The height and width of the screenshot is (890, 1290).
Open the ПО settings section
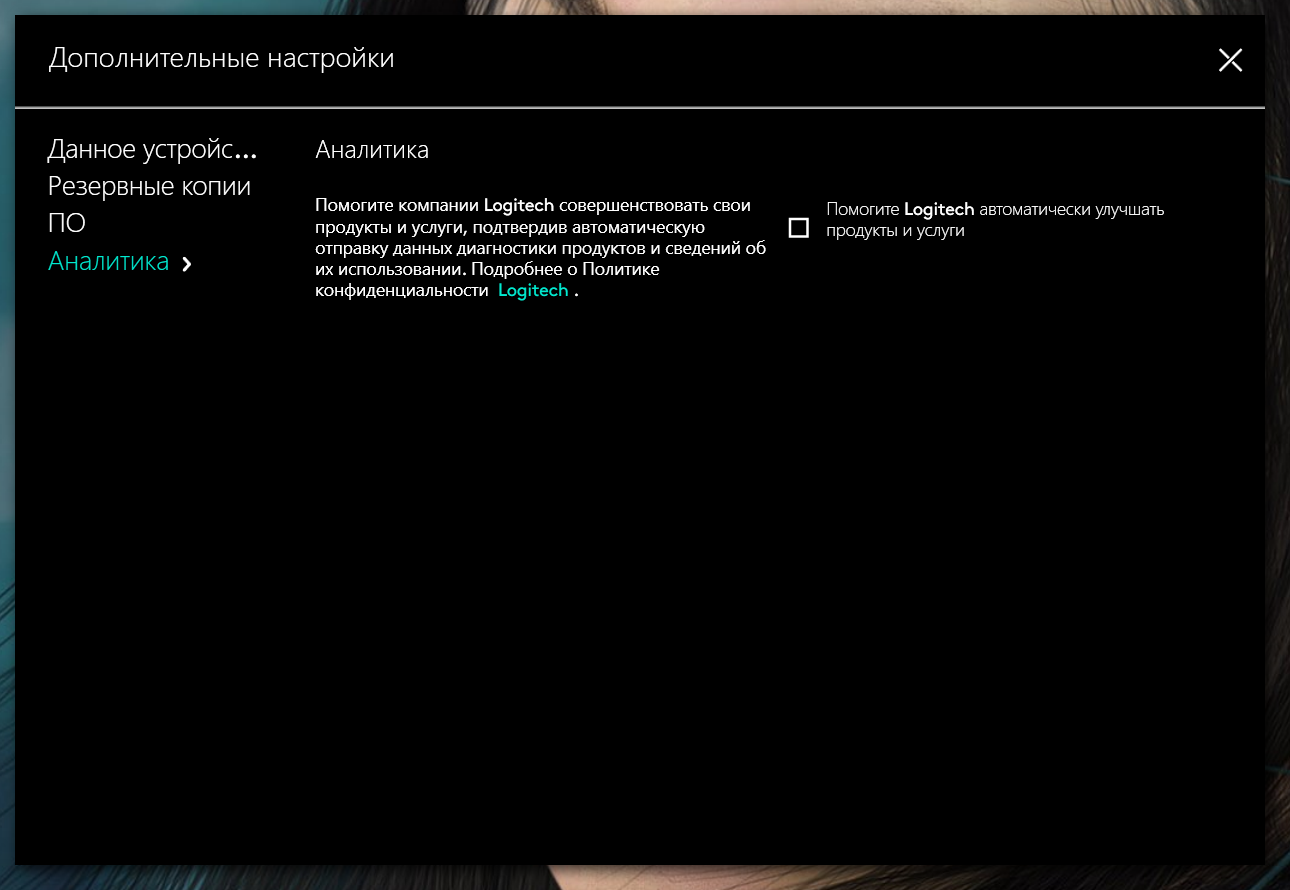tap(67, 223)
